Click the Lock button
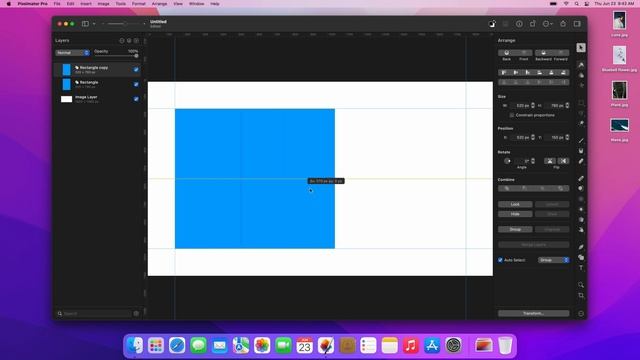The height and width of the screenshot is (360, 640). tap(515, 204)
